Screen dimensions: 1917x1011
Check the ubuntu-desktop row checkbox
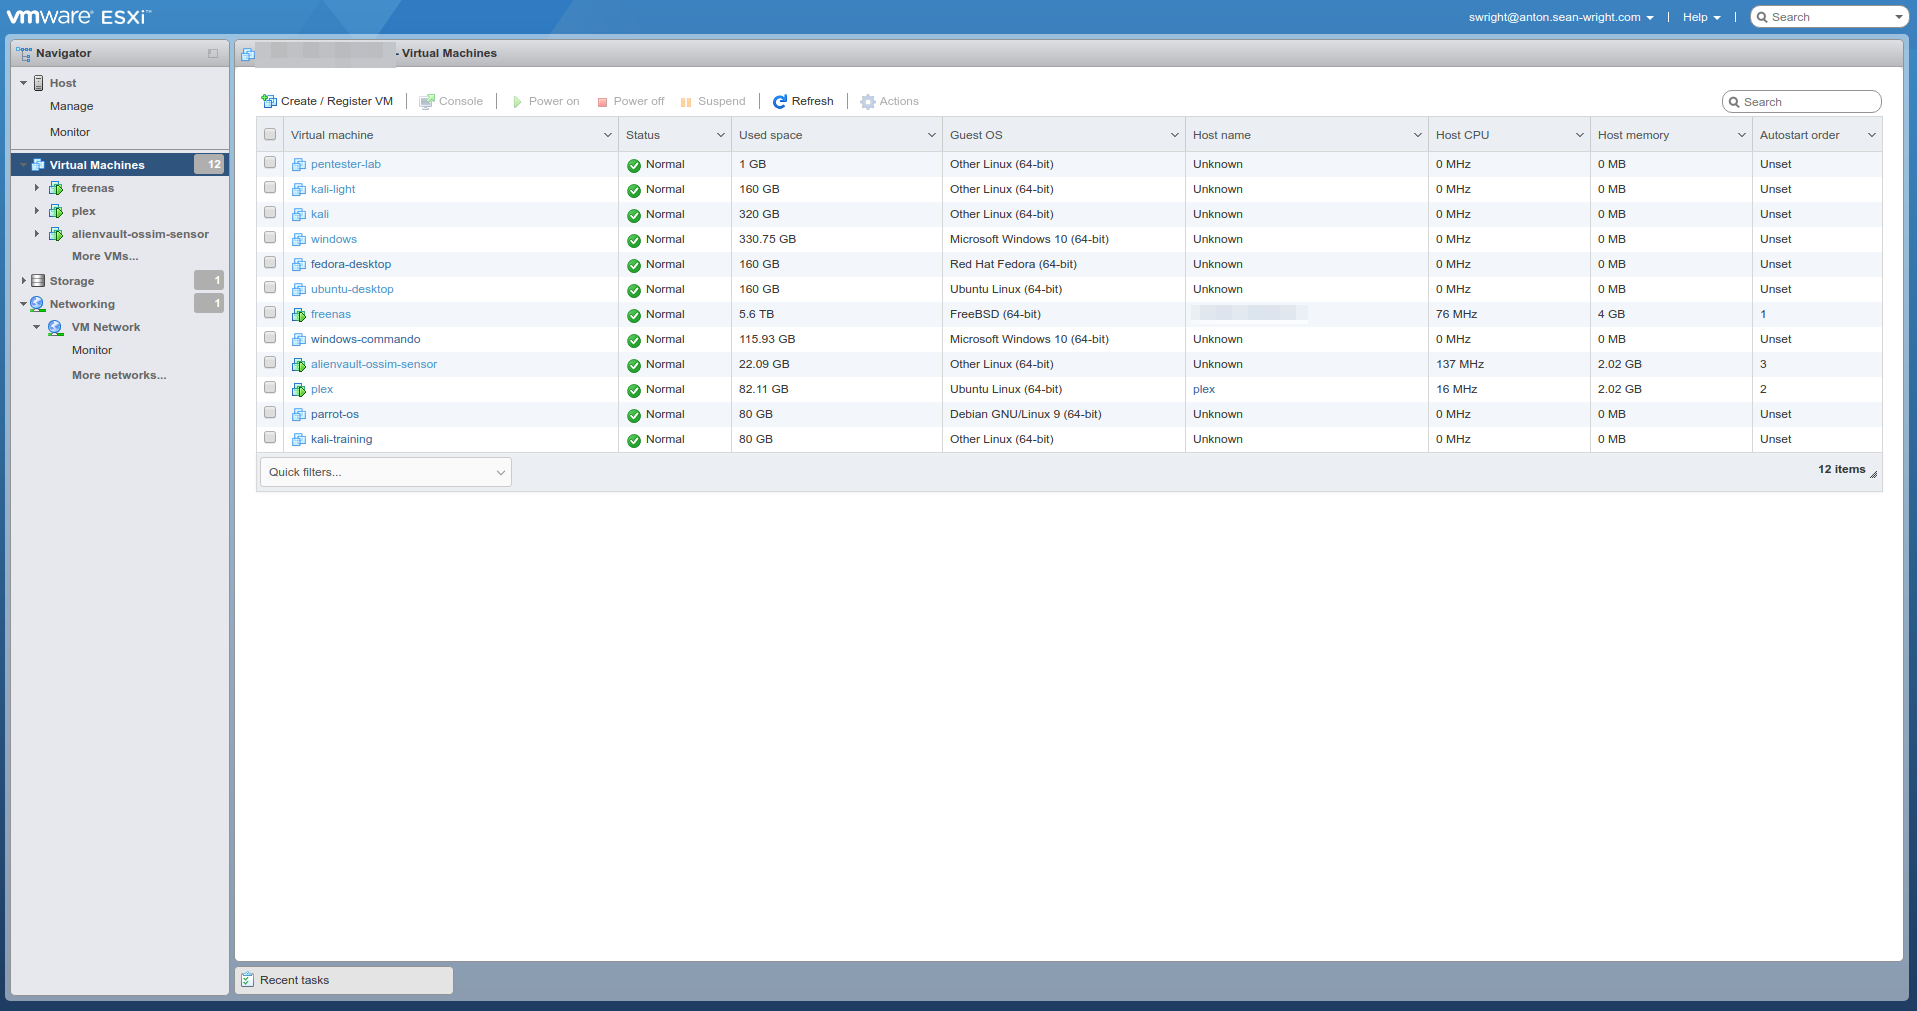[x=270, y=288]
